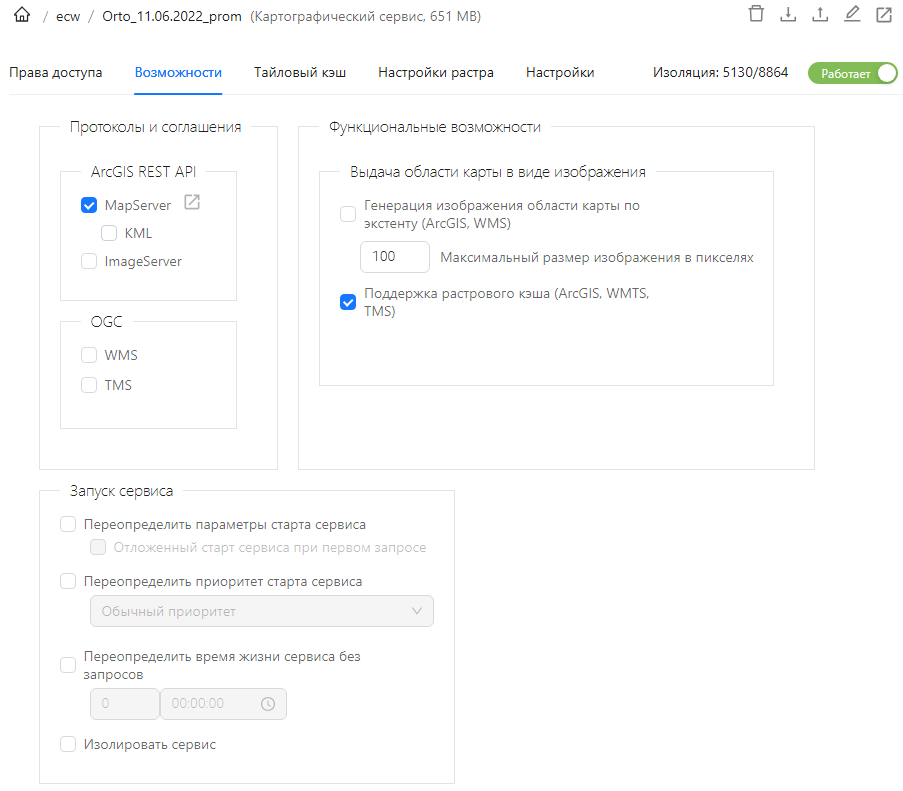
Task: Toggle the Работает service switch
Action: pyautogui.click(x=852, y=73)
